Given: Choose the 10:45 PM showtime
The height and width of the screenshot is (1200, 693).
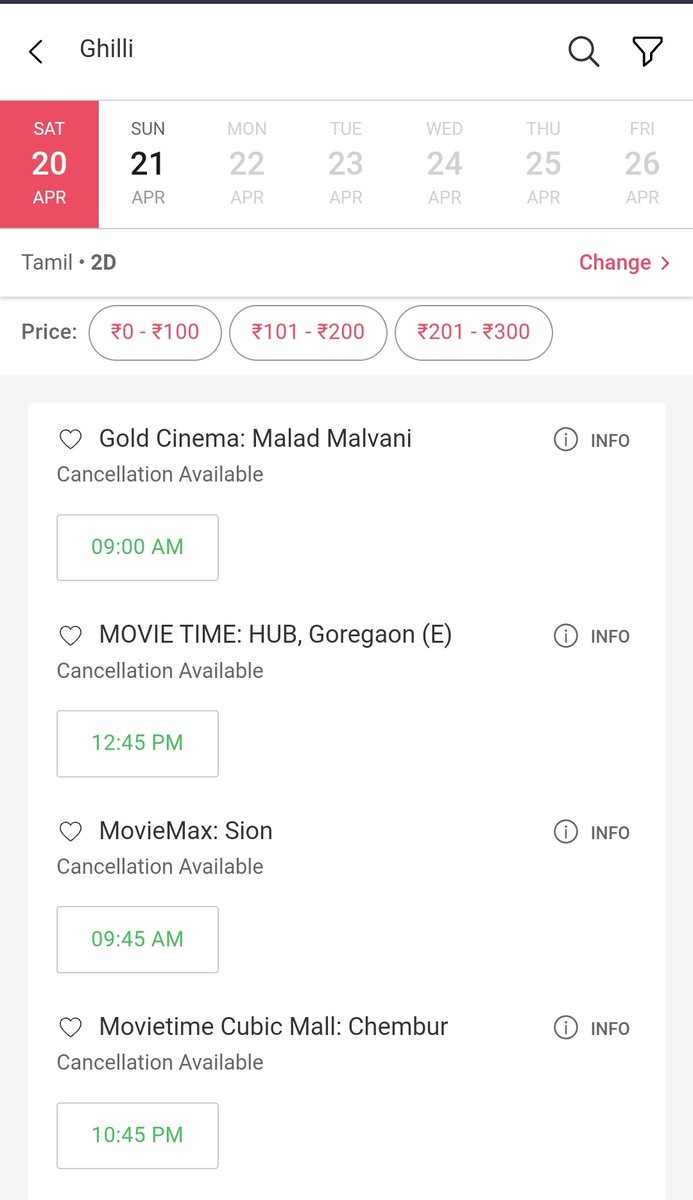Looking at the screenshot, I should click(138, 1135).
